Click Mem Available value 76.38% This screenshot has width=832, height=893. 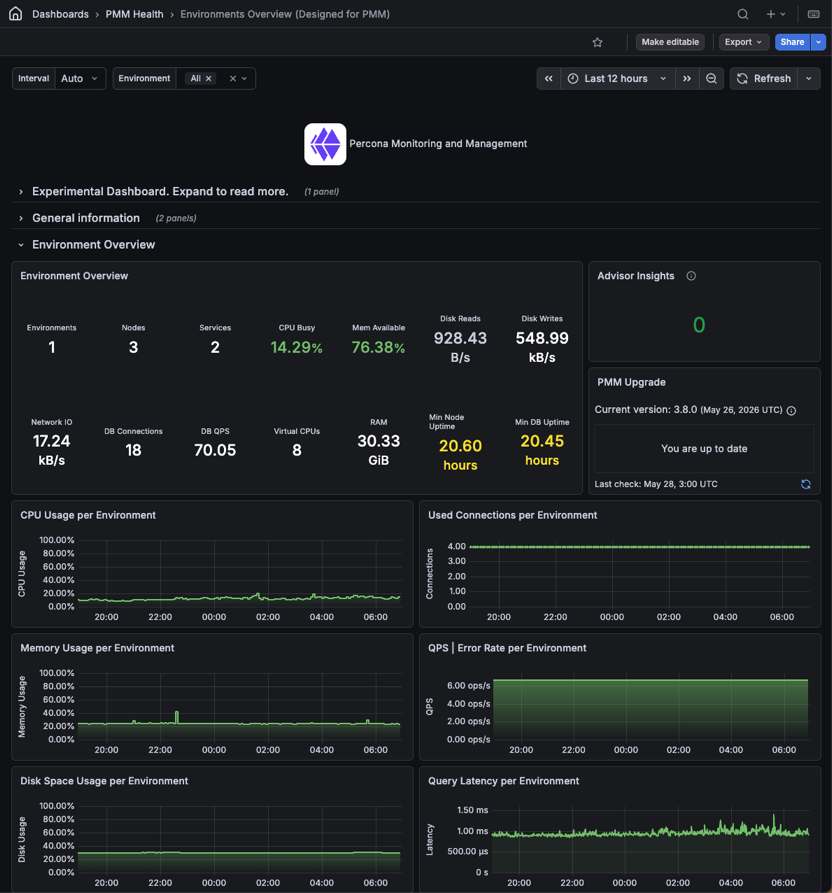point(378,347)
